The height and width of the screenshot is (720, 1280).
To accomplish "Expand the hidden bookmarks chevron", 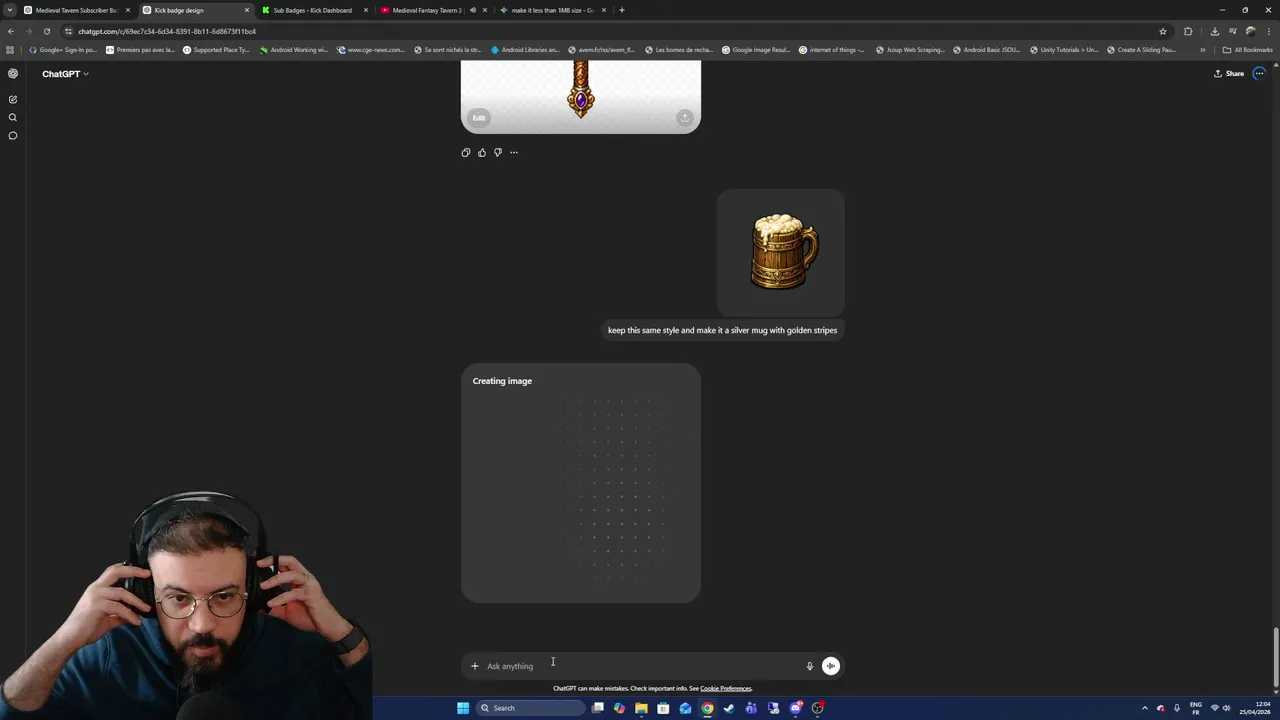I will click(x=1203, y=50).
